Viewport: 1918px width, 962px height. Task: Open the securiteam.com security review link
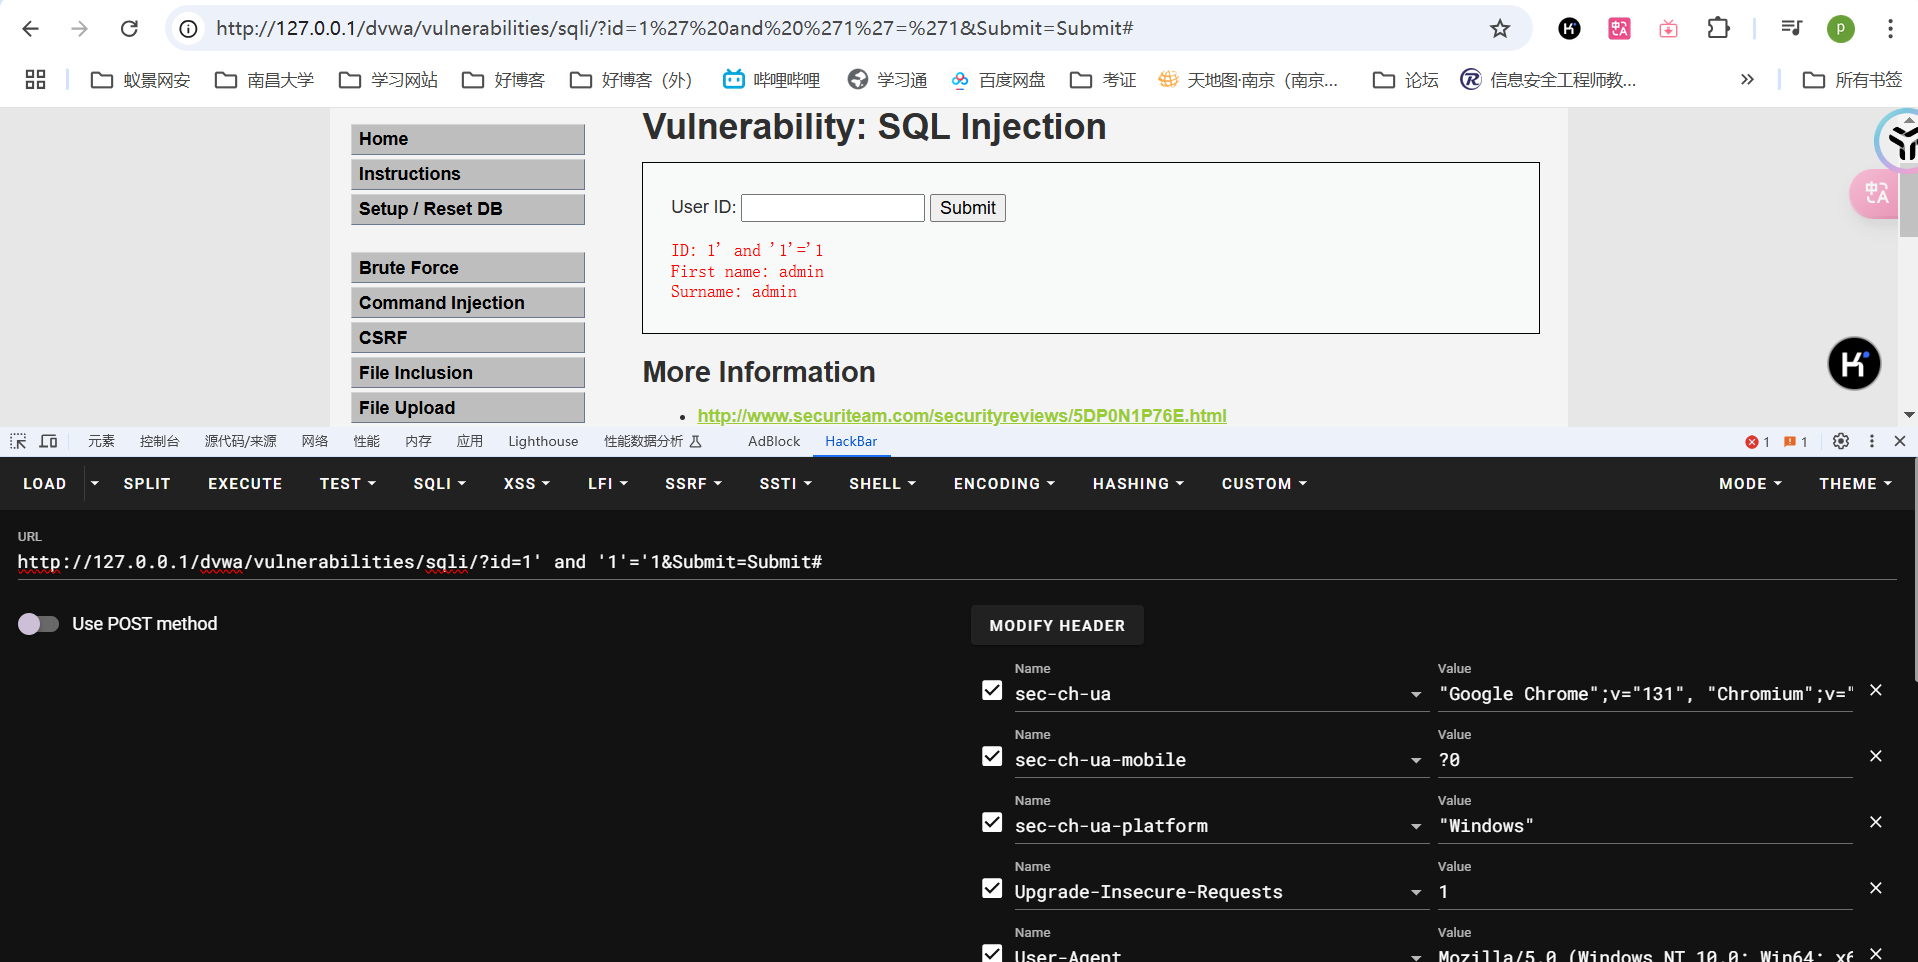[x=962, y=415]
